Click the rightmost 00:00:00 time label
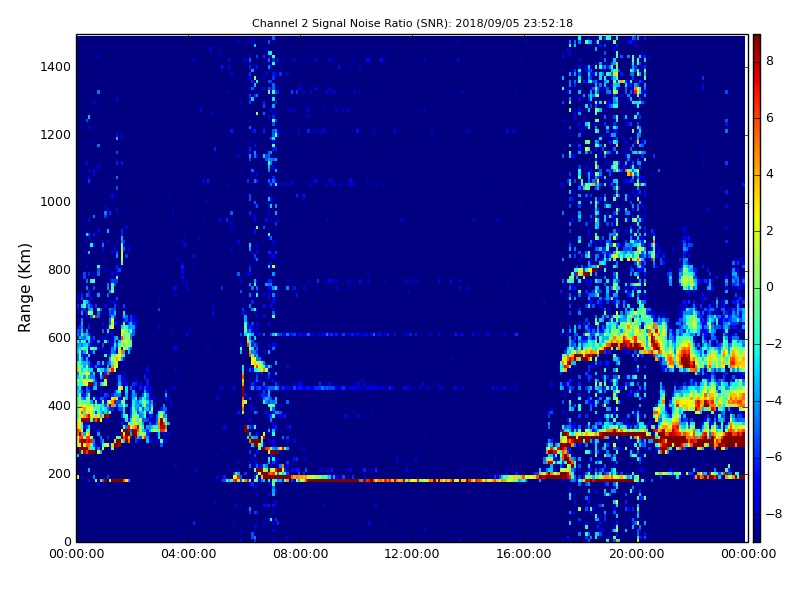The image size is (800, 600). [748, 554]
